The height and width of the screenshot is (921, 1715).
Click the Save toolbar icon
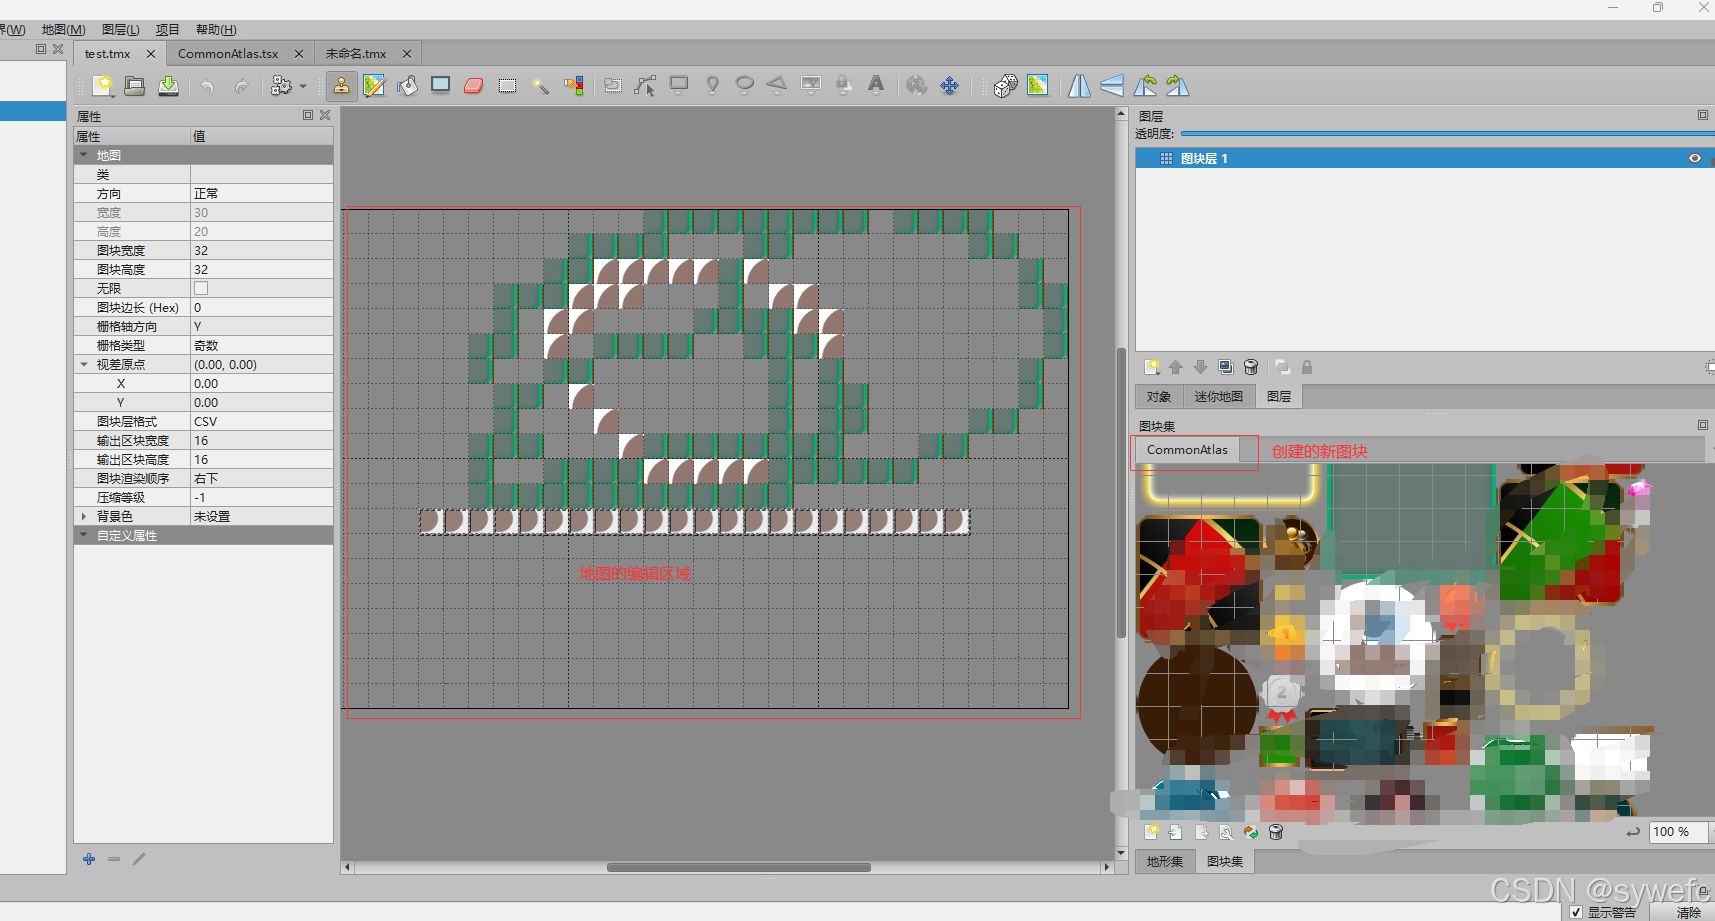pyautogui.click(x=169, y=86)
